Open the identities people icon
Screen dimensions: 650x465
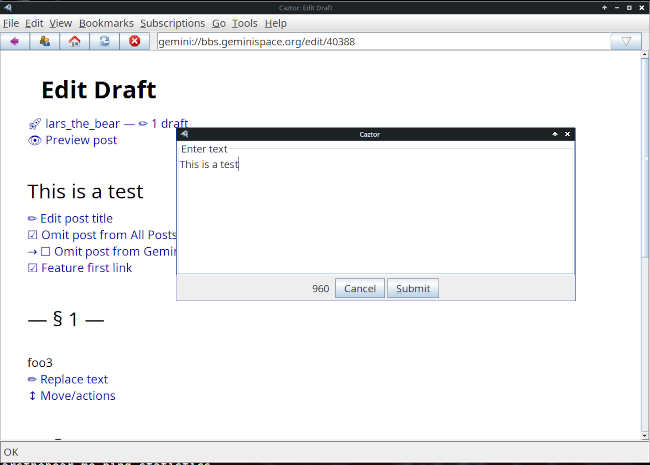point(44,41)
